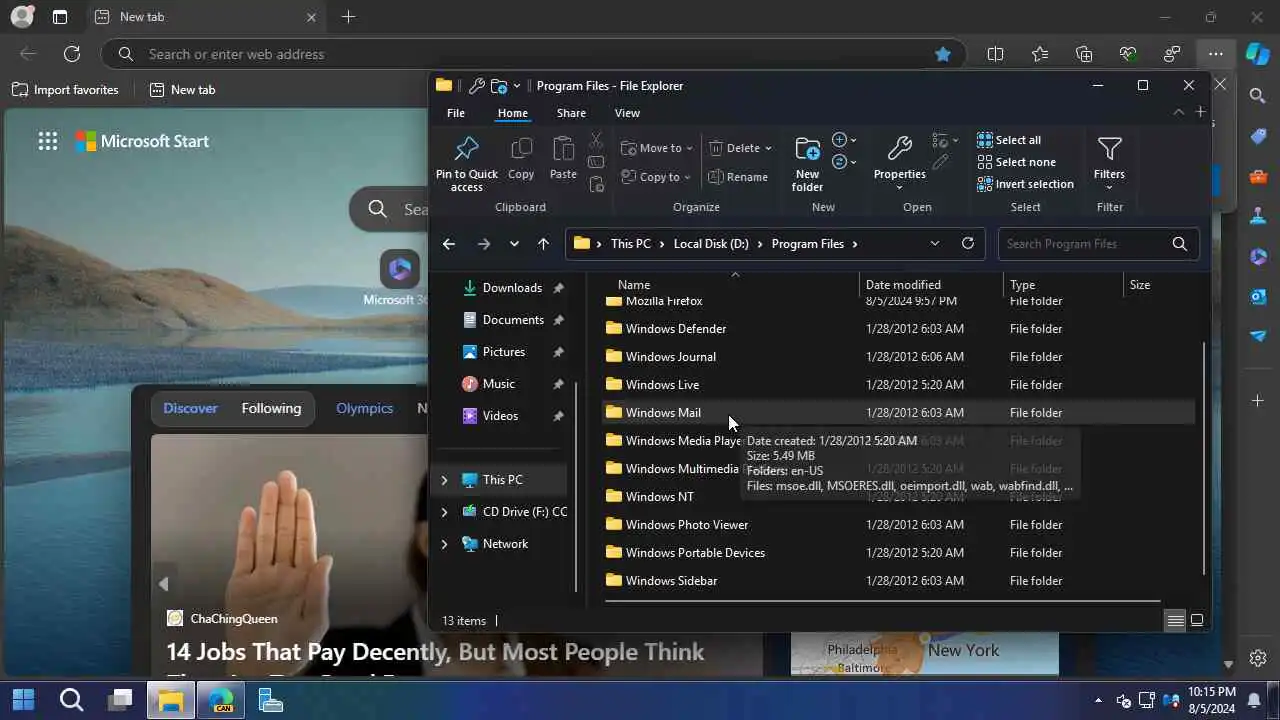Image resolution: width=1280 pixels, height=720 pixels.
Task: Open Videos in the navigation pane
Action: coord(501,416)
